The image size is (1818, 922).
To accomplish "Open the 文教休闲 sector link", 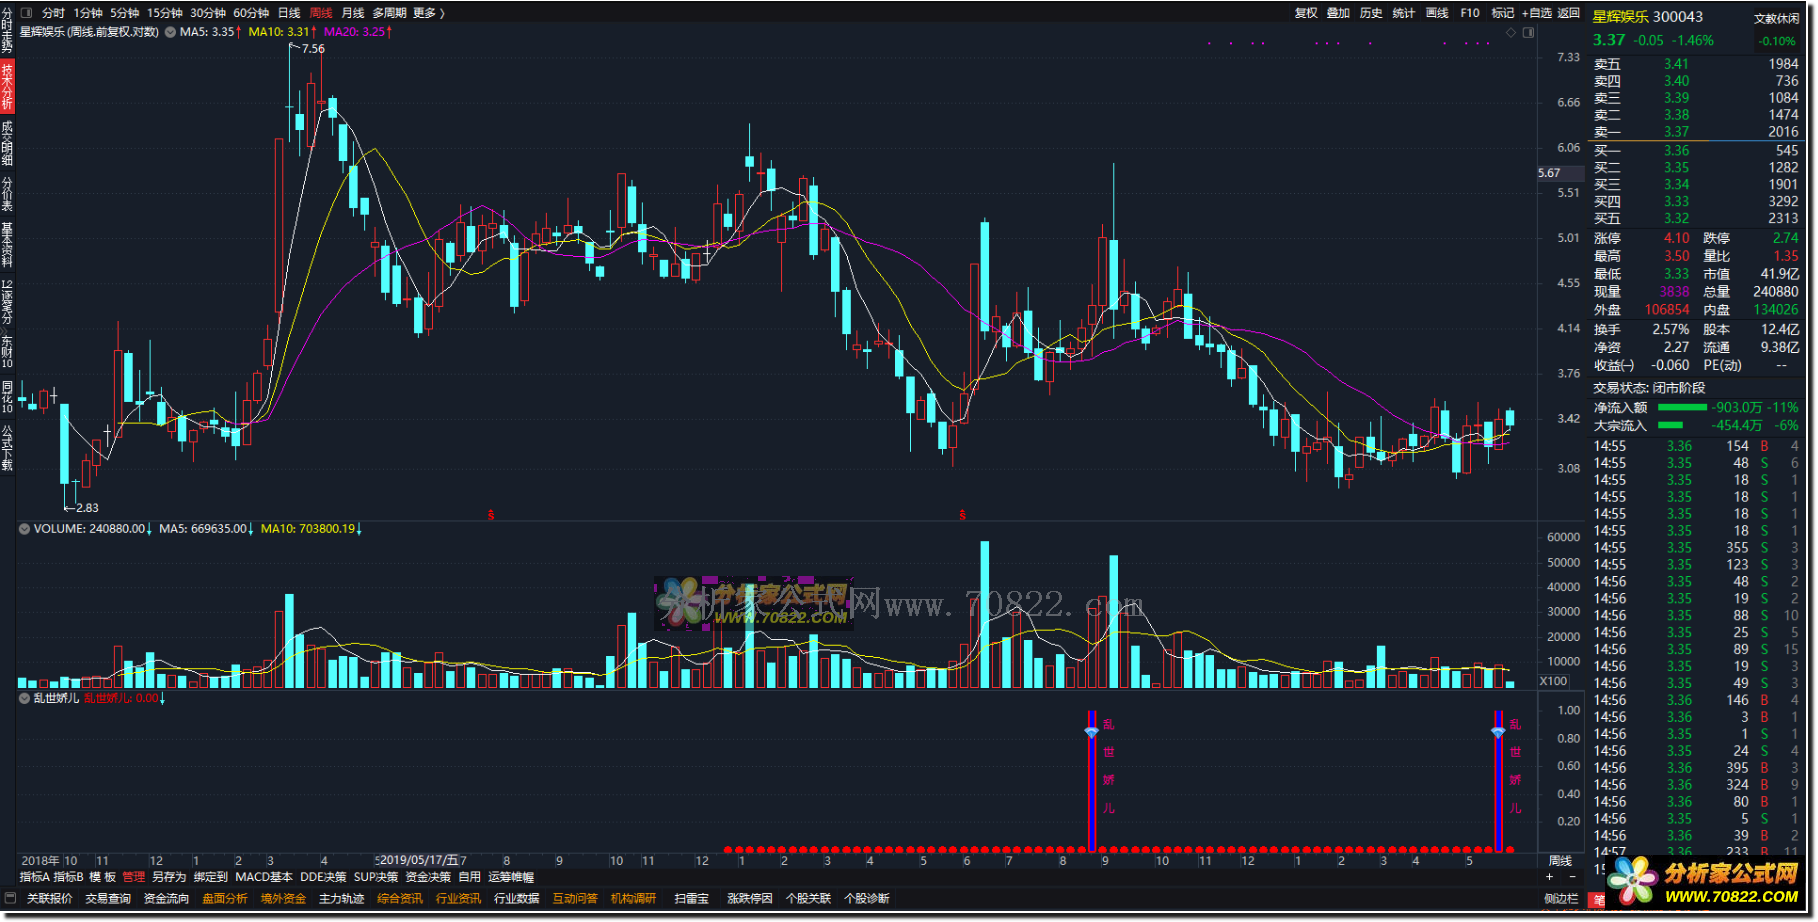I will (x=1776, y=18).
